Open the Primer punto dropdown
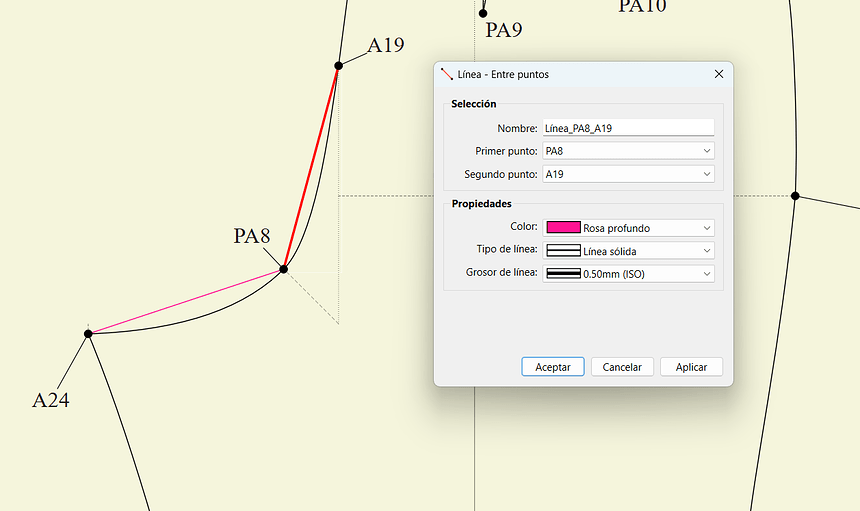This screenshot has width=860, height=511. 627,151
